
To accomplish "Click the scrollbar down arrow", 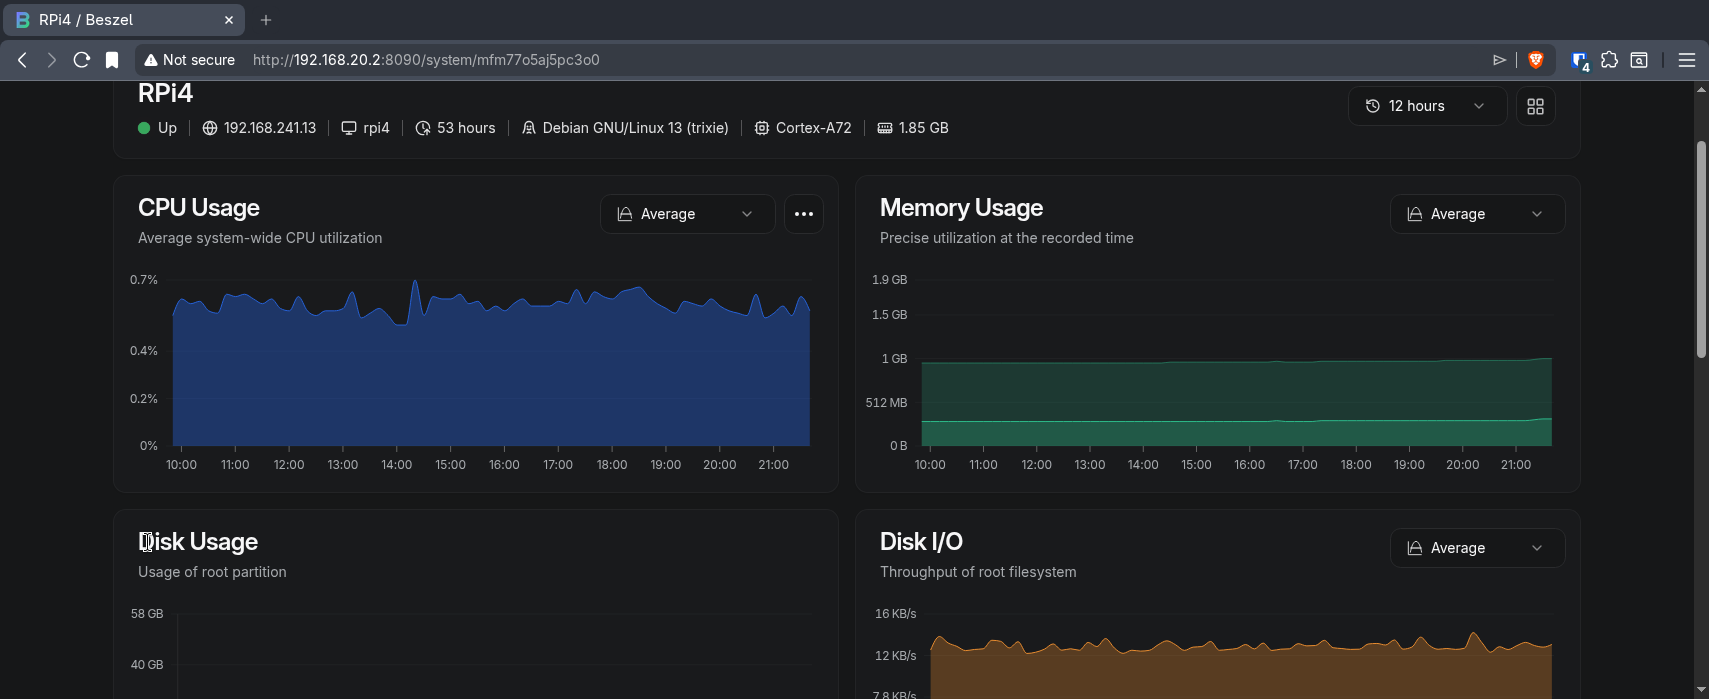I will tap(1701, 690).
